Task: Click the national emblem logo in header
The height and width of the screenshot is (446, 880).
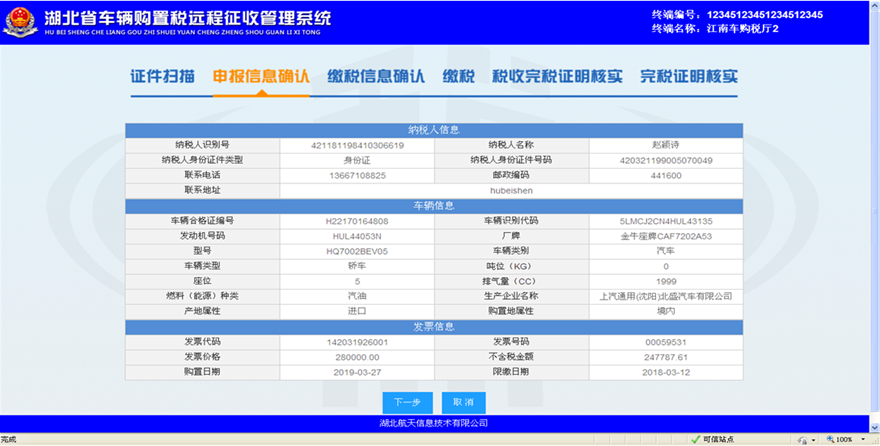Action: pyautogui.click(x=20, y=22)
